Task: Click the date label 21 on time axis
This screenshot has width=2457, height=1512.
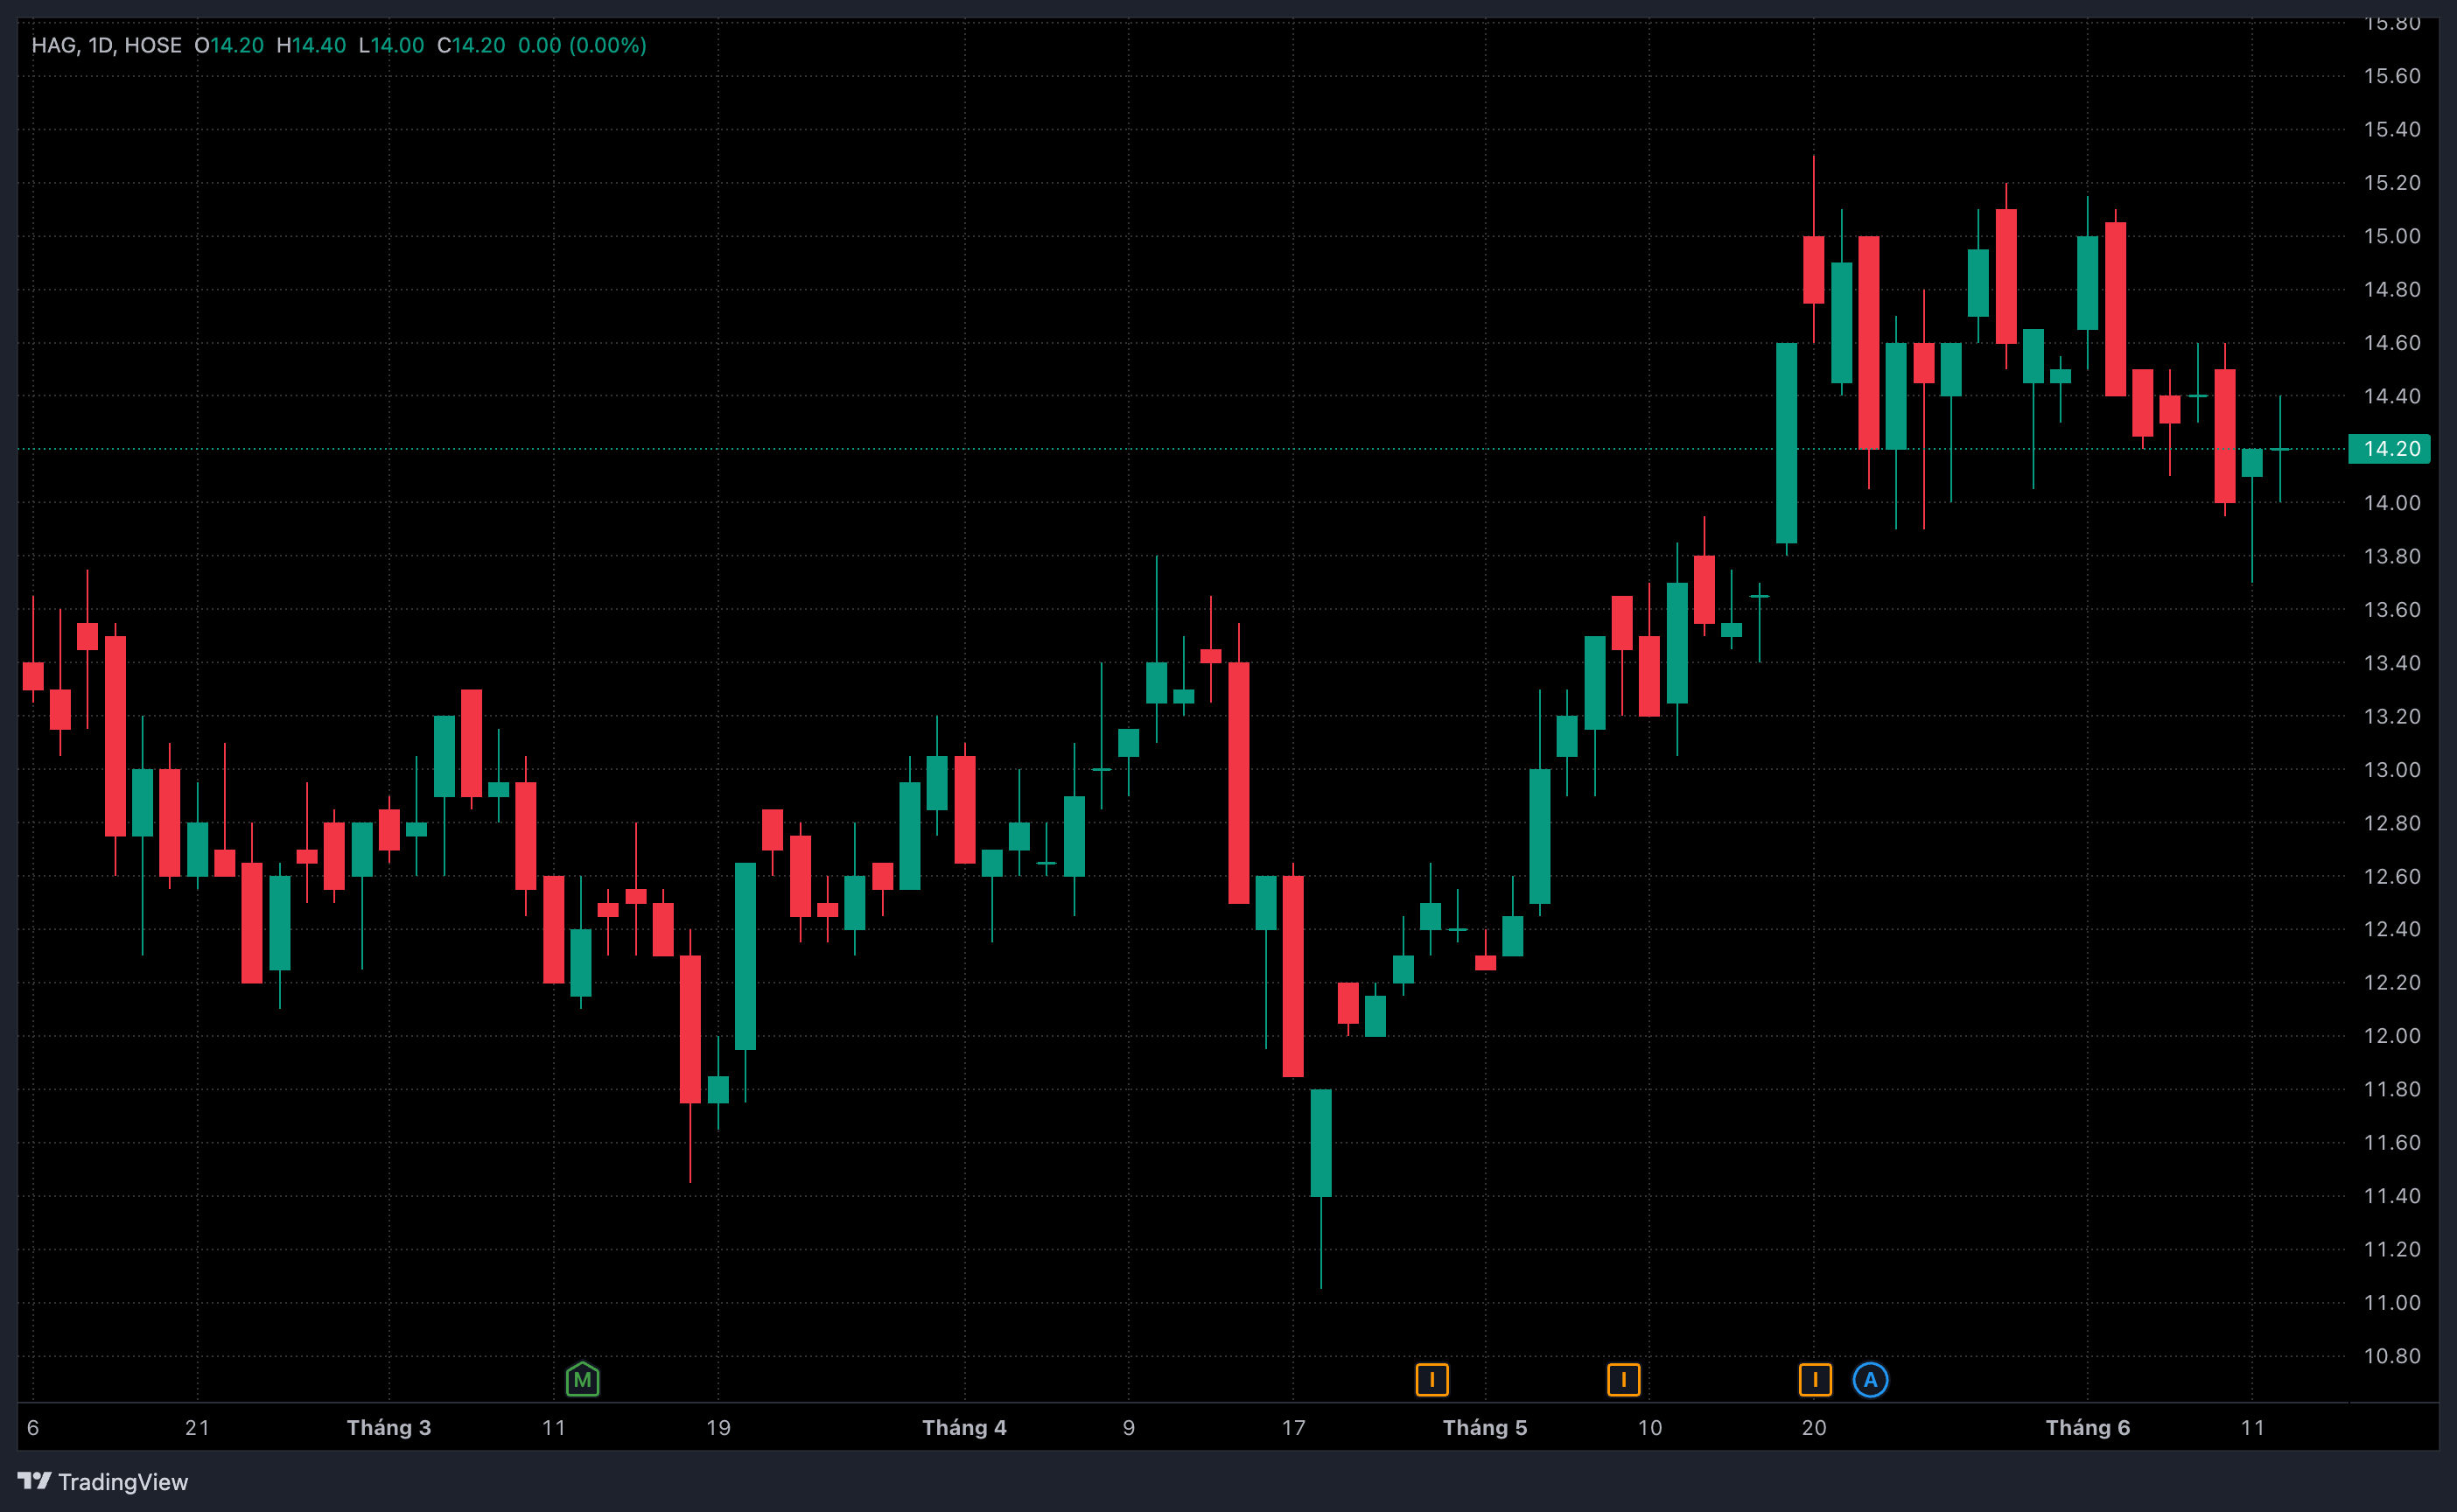Action: click(197, 1427)
